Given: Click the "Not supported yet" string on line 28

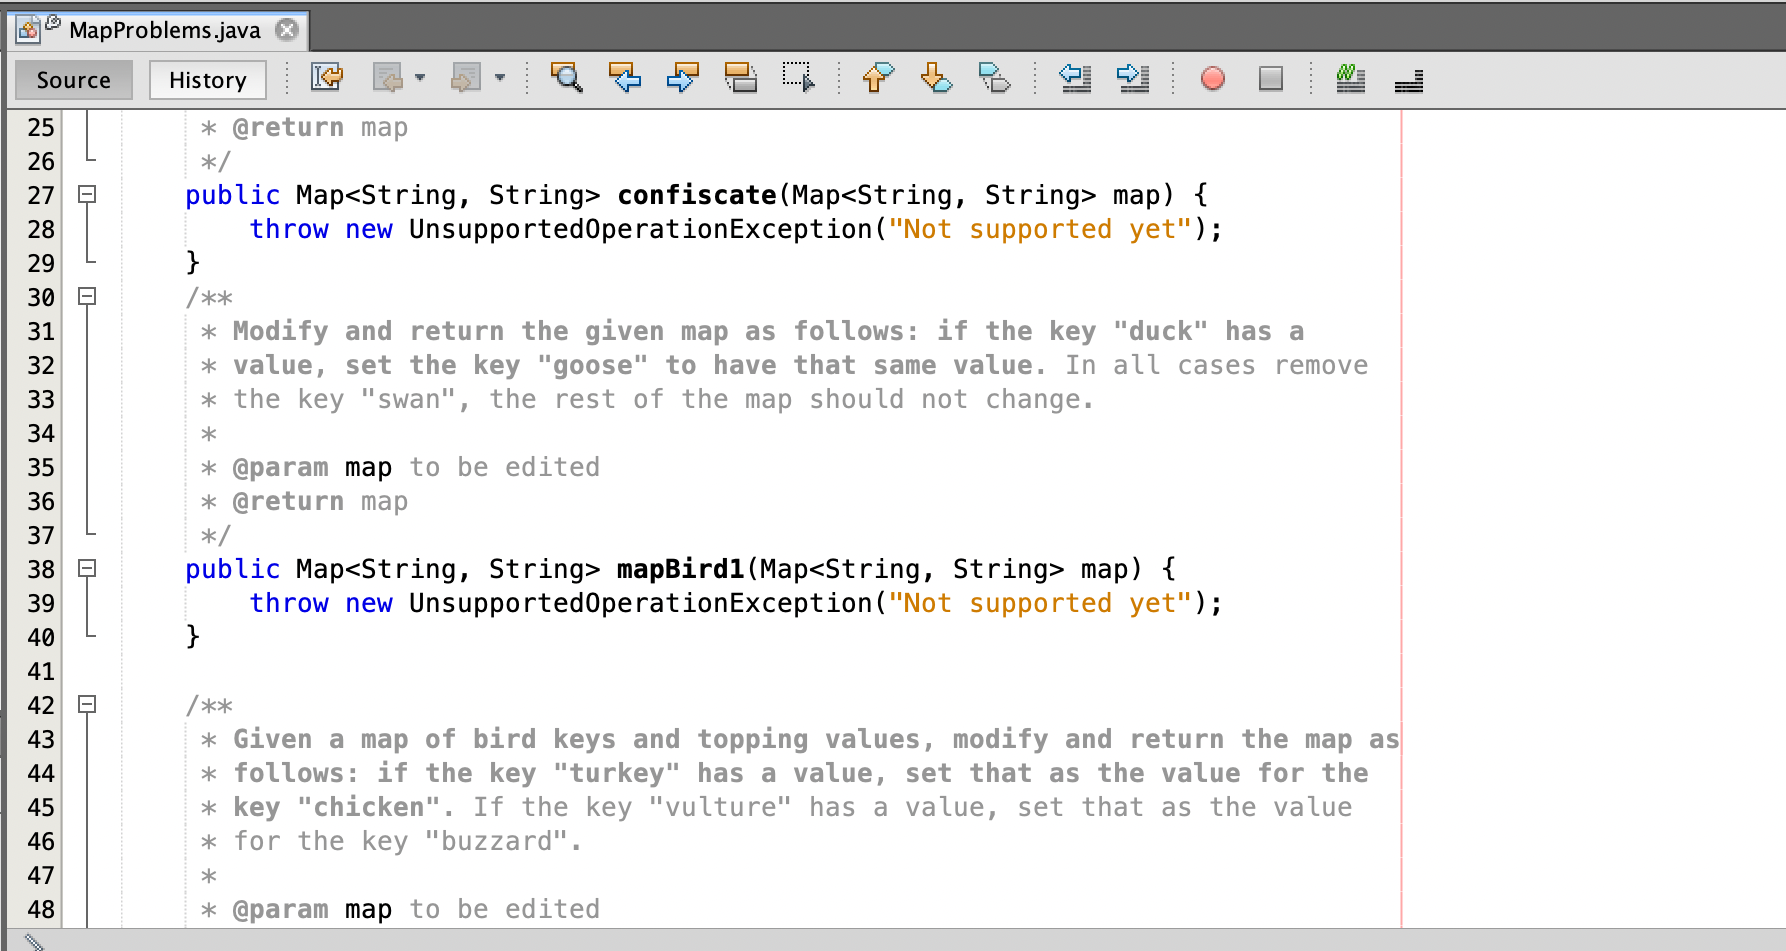Looking at the screenshot, I should pyautogui.click(x=1040, y=229).
